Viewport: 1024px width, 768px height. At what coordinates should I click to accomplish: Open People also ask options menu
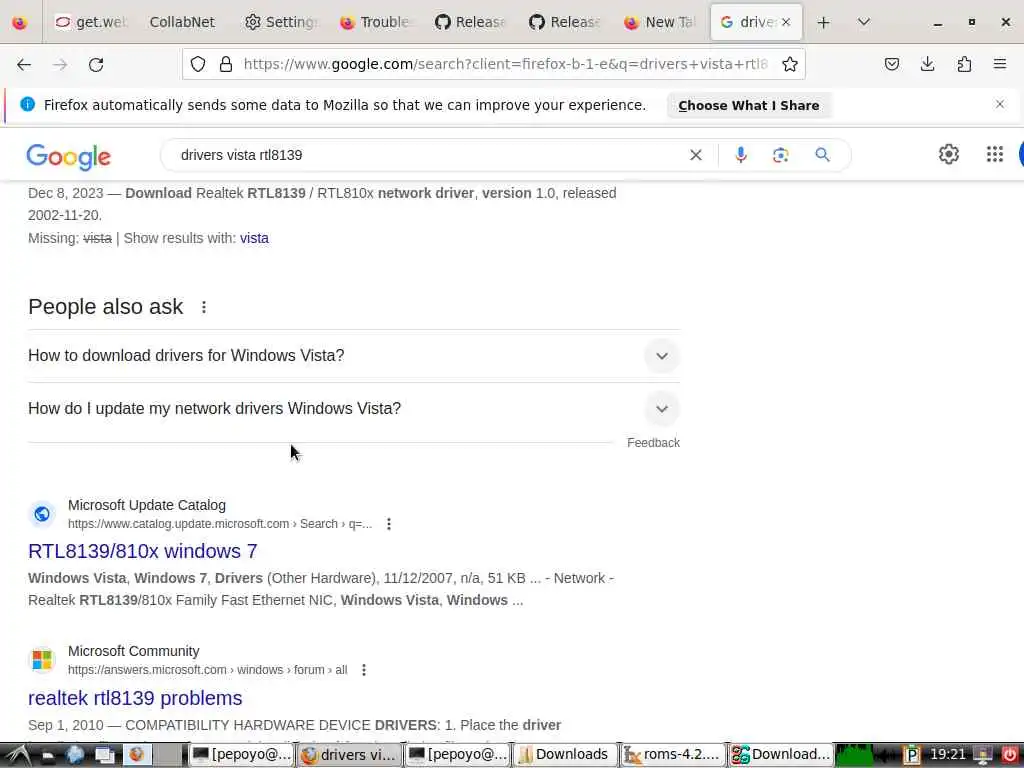(204, 307)
